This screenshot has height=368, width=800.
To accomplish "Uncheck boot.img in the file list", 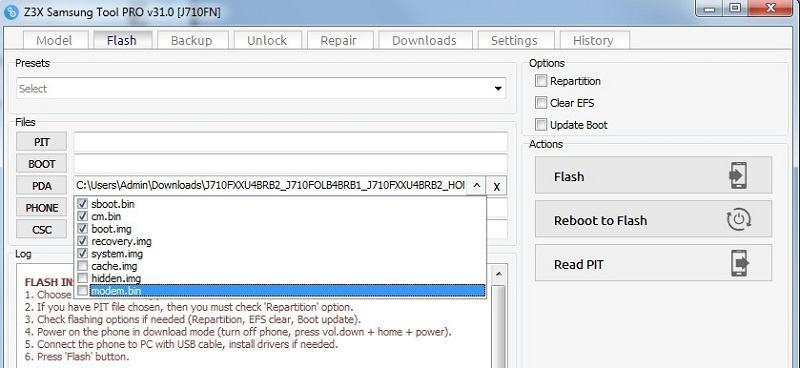I will (x=83, y=229).
